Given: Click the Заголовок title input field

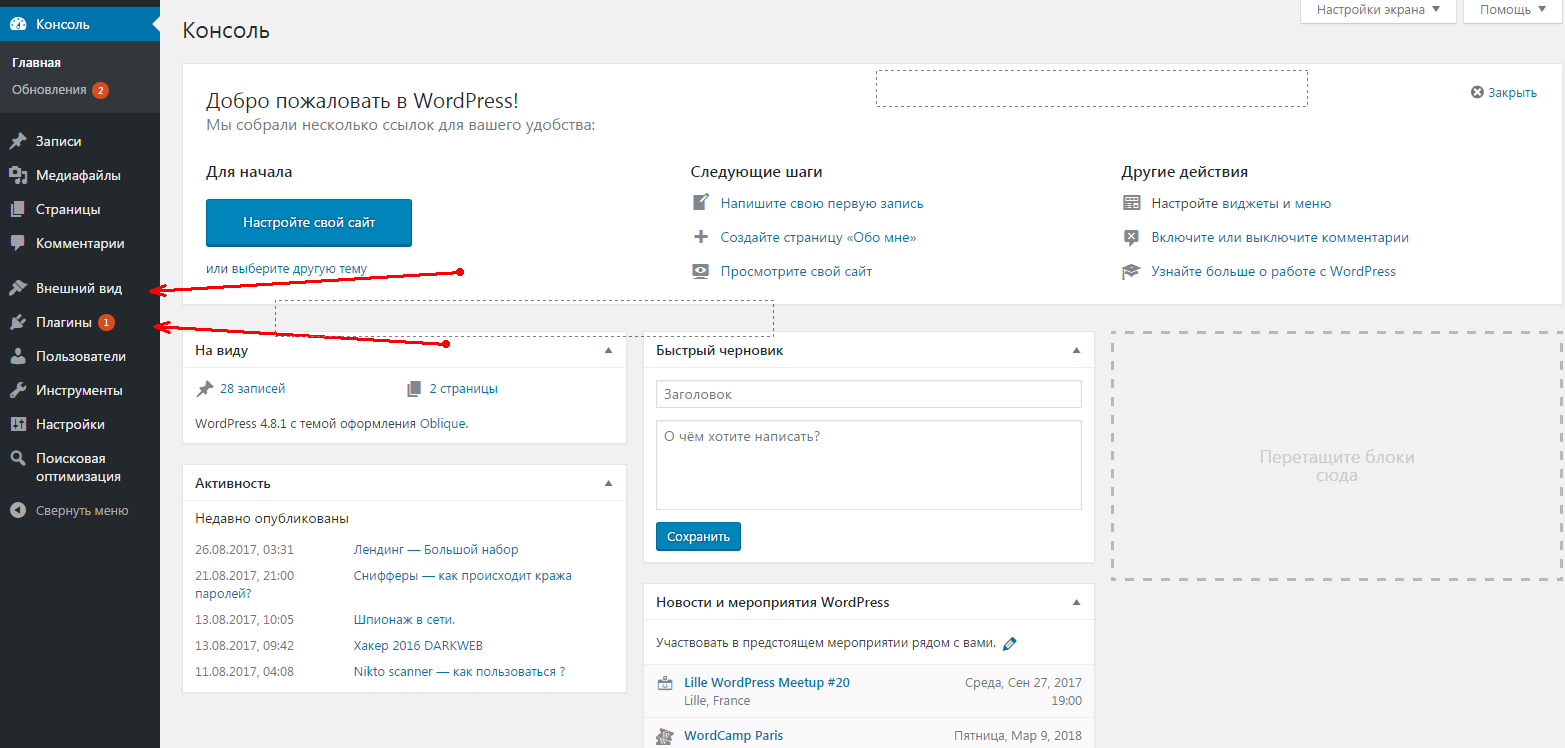Looking at the screenshot, I should (869, 394).
